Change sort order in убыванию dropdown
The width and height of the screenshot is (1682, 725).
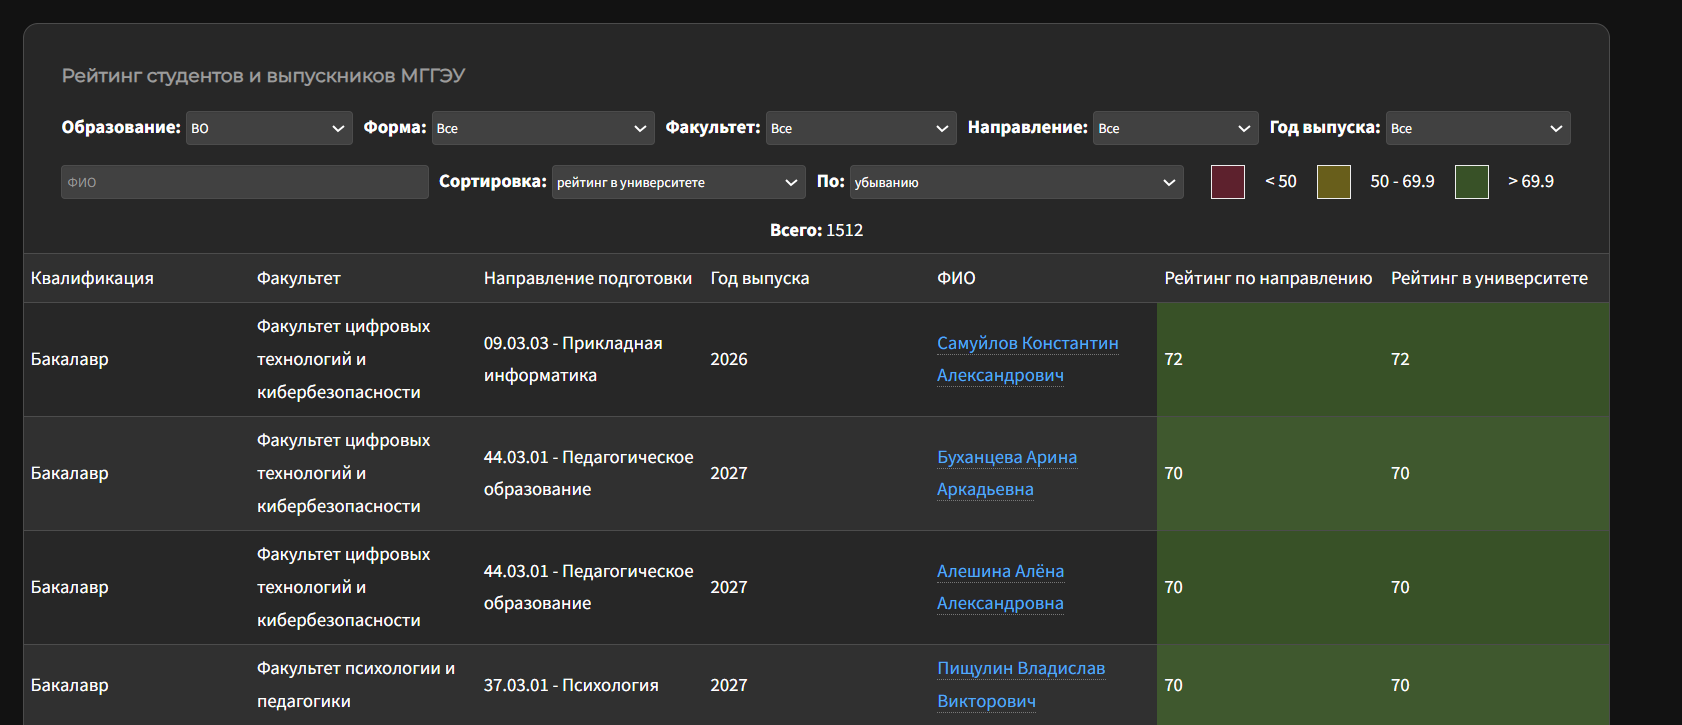pyautogui.click(x=1015, y=182)
